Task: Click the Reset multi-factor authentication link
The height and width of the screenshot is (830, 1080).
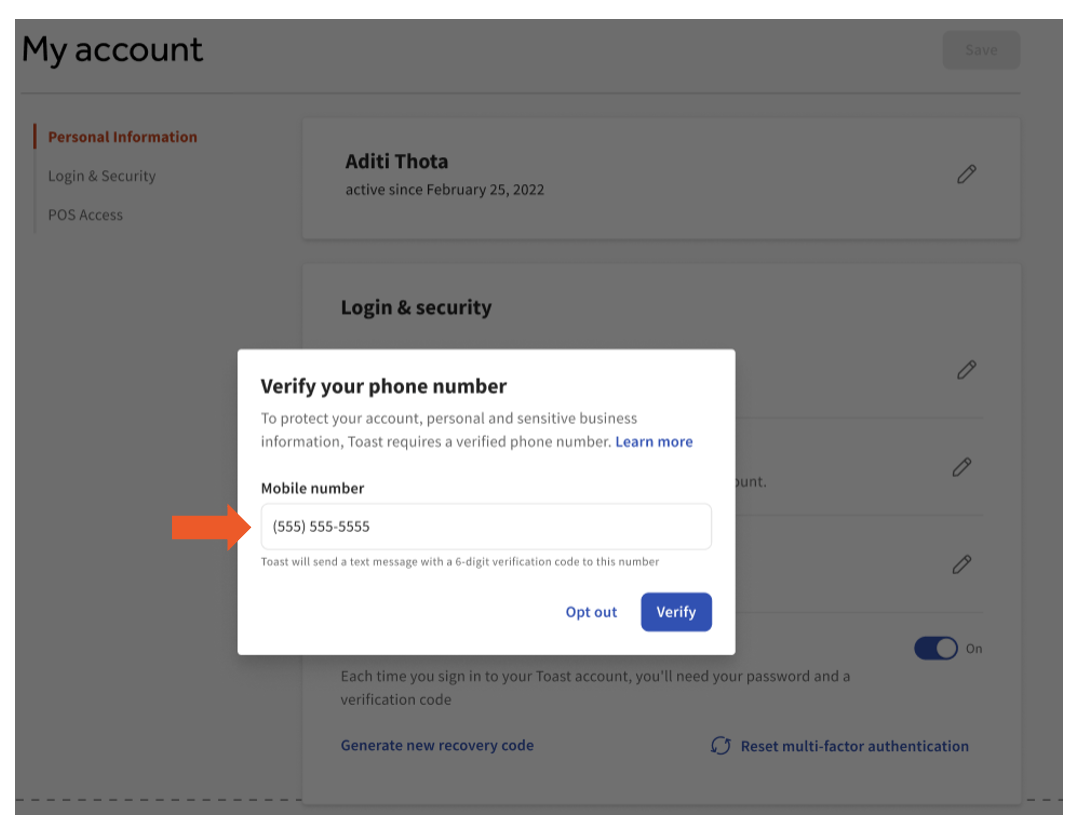Action: [854, 746]
